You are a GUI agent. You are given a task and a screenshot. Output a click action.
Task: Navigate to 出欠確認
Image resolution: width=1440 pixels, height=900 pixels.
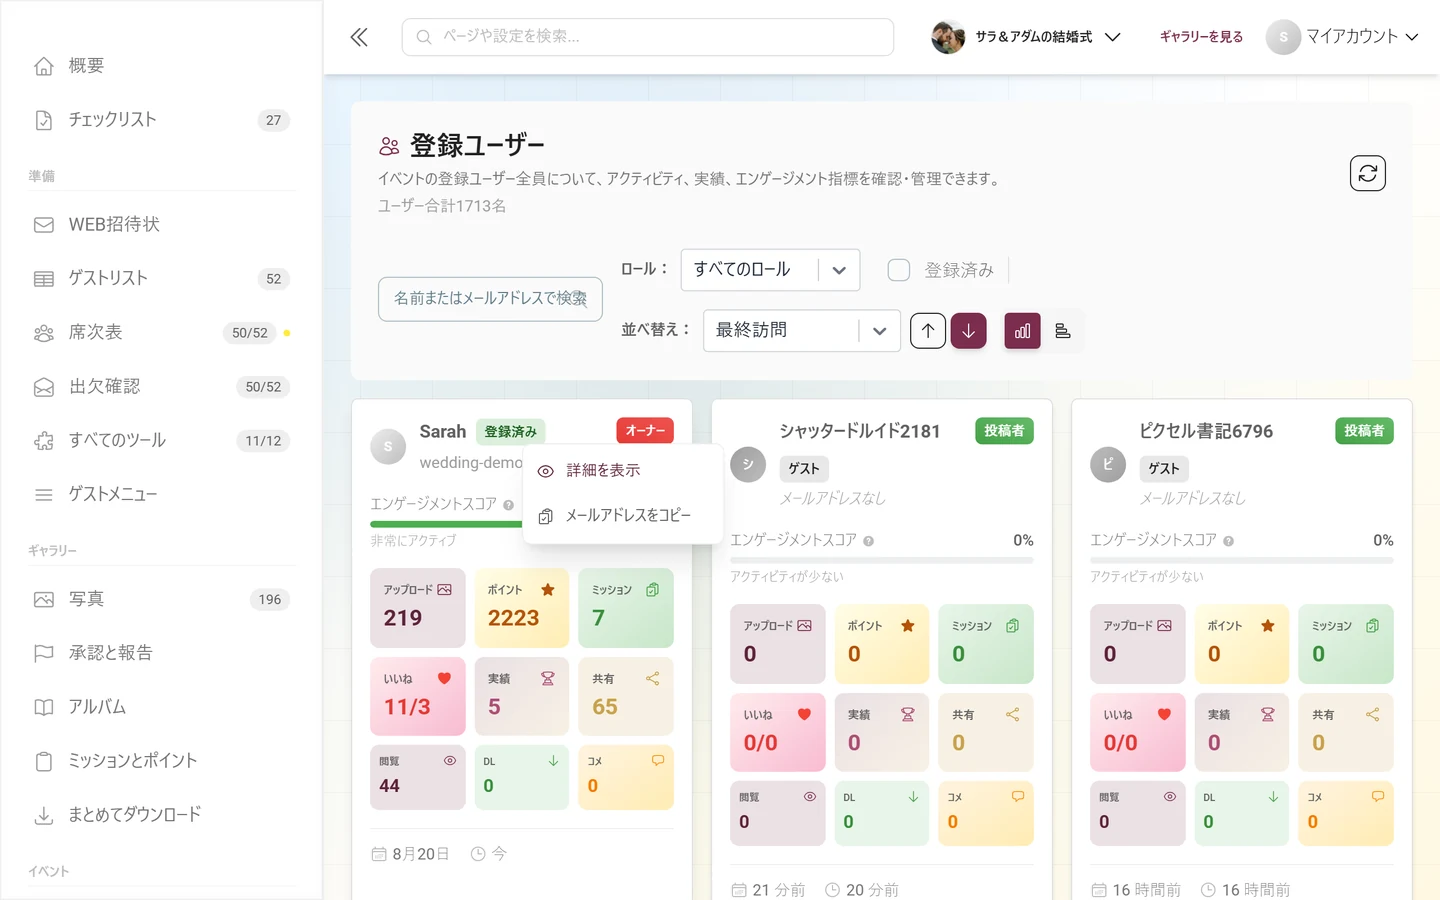pos(162,387)
